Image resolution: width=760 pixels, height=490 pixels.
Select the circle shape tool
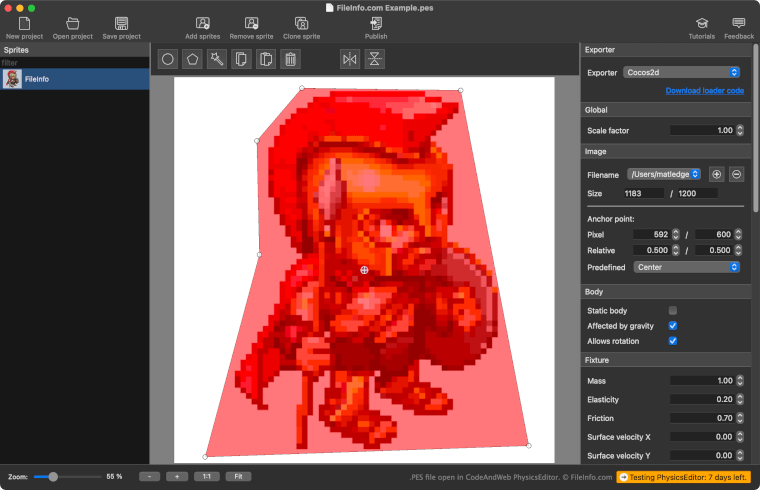(x=168, y=60)
